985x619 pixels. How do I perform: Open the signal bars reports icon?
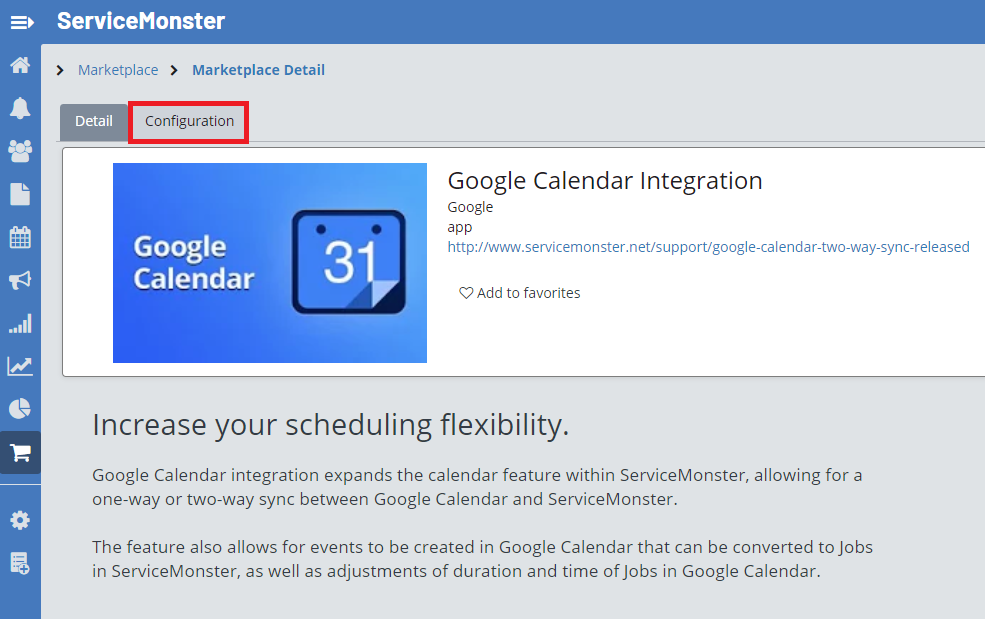(x=20, y=323)
